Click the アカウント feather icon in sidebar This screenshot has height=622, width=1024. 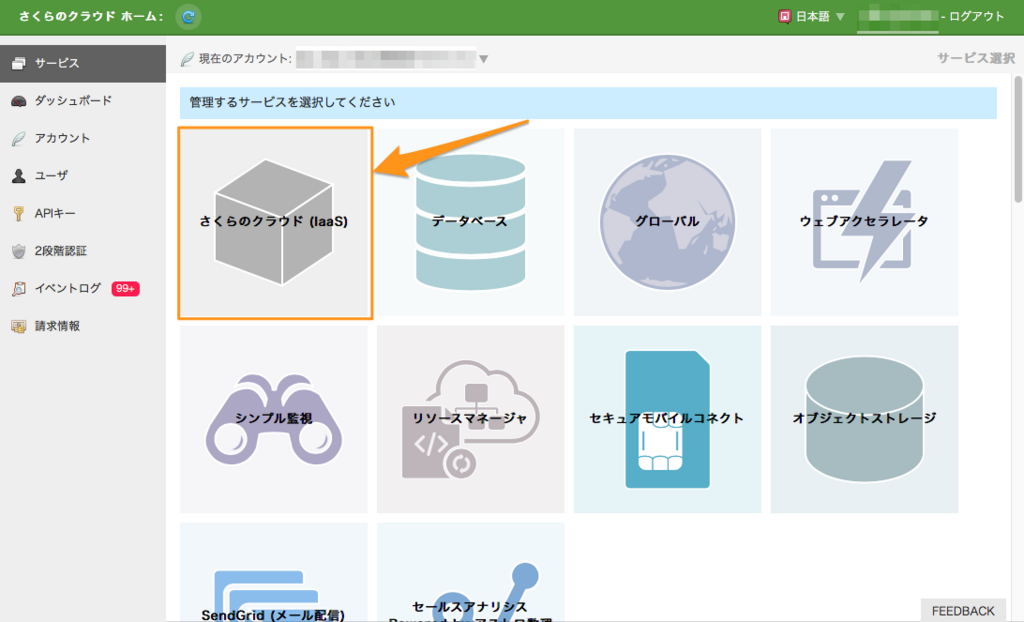[19, 138]
